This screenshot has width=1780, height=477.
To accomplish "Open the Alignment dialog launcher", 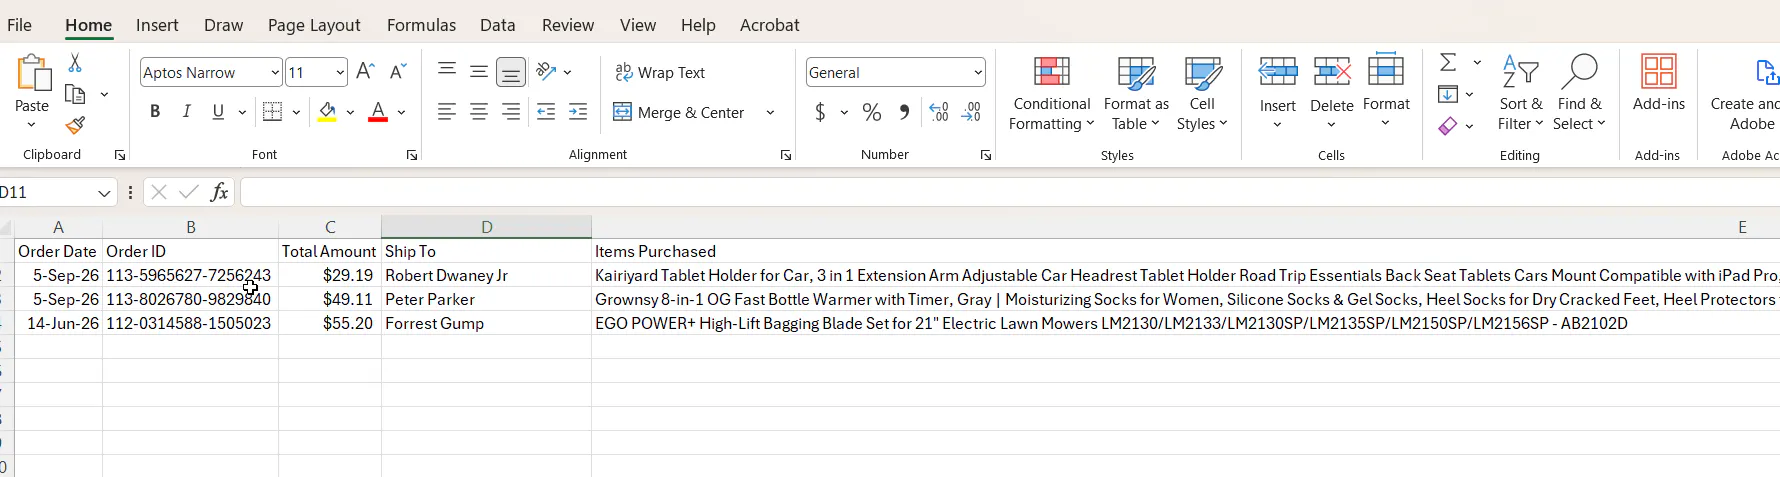I will 786,155.
